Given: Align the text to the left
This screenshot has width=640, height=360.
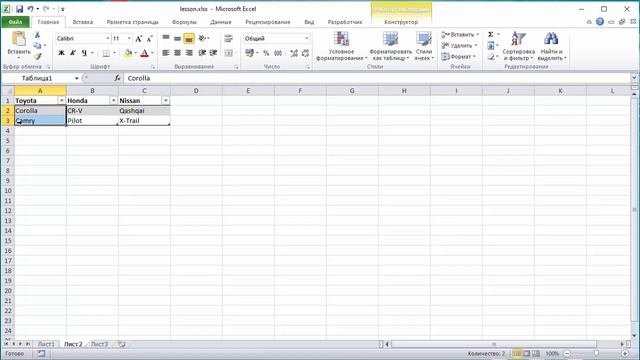Looking at the screenshot, I should coord(166,53).
